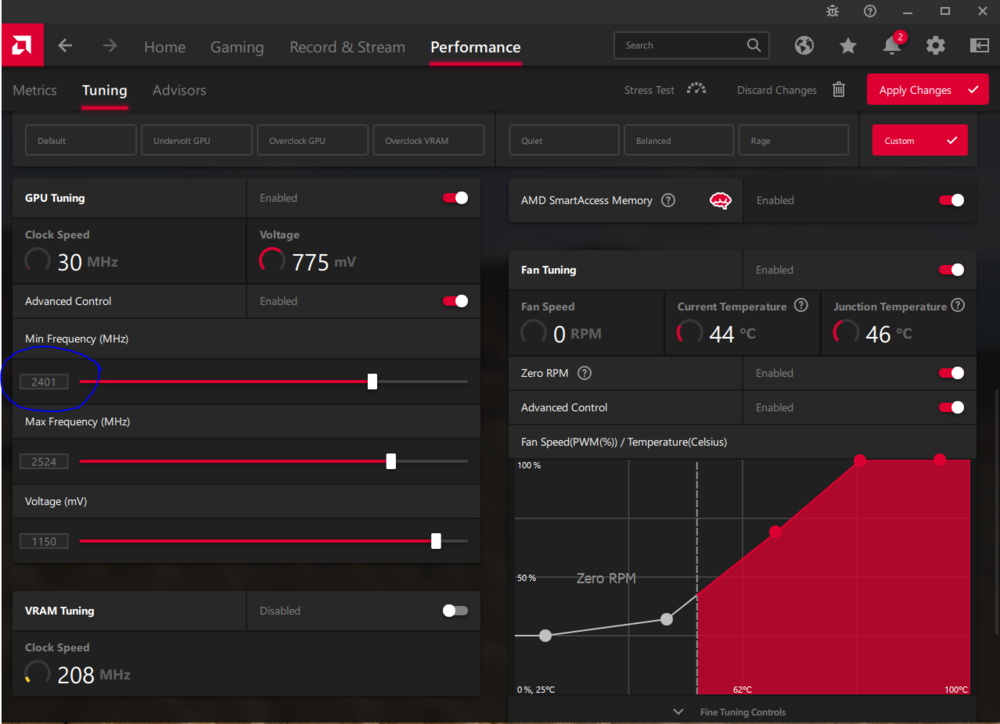
Task: Switch to the Metrics tab
Action: click(x=34, y=90)
